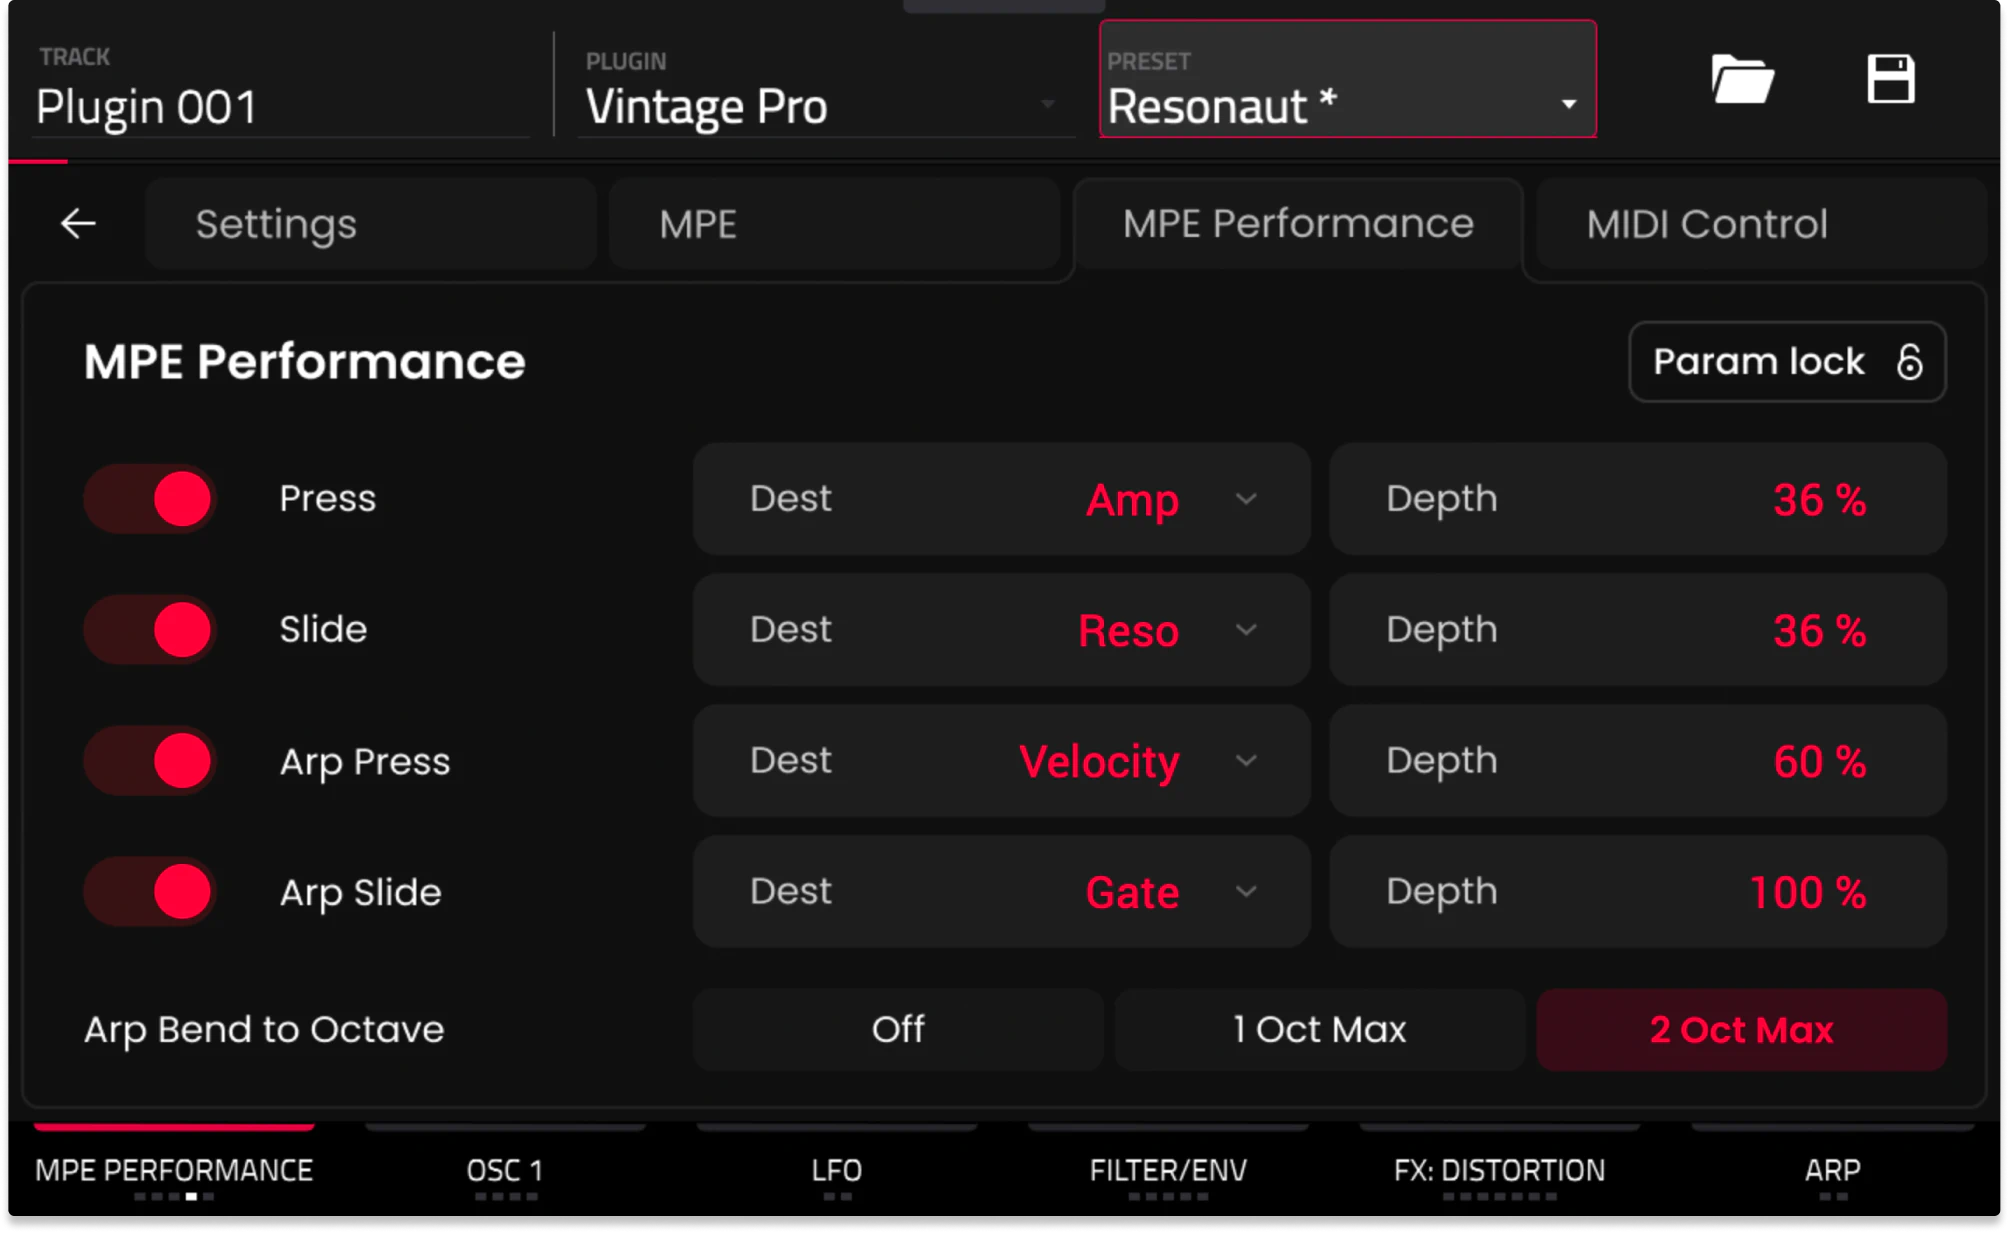
Task: Disable the Slide toggle
Action: coord(150,630)
